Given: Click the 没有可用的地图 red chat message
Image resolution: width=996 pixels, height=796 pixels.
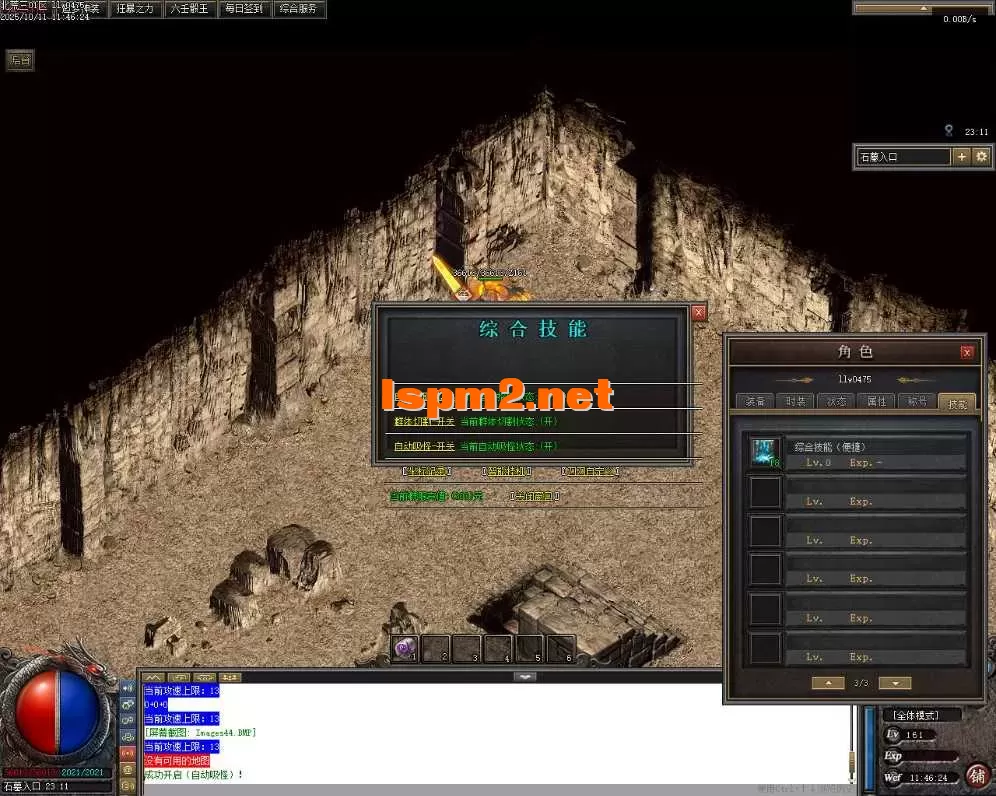Looking at the screenshot, I should [x=177, y=760].
